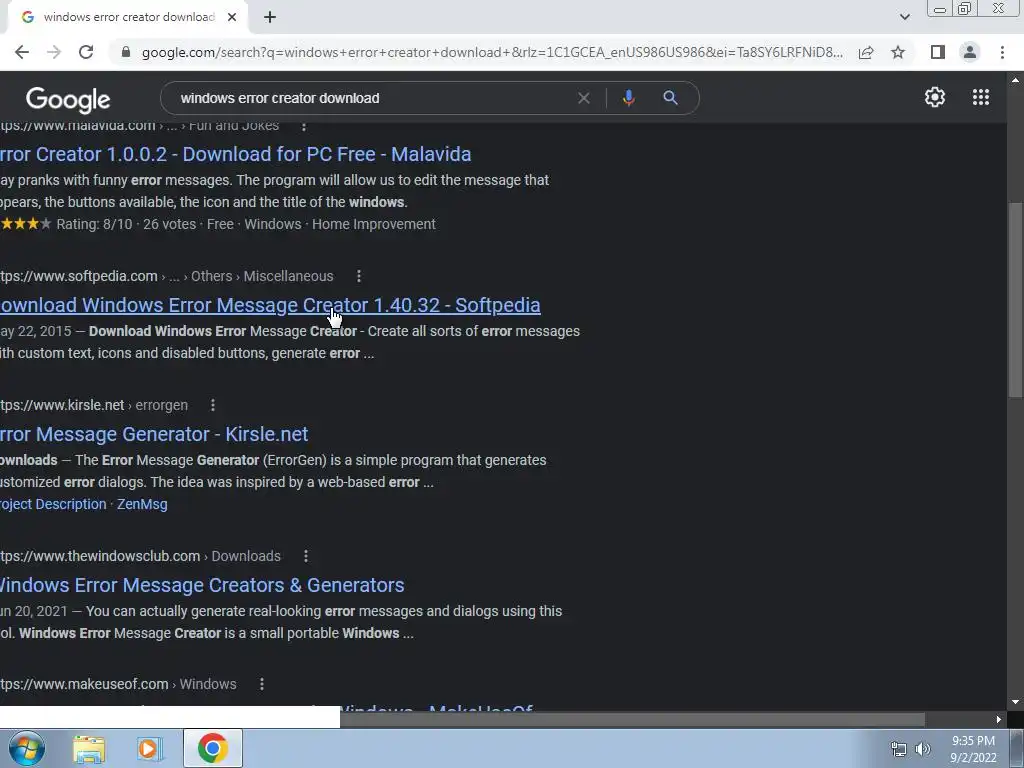Start voice search with microphone
Viewport: 1024px width, 768px height.
click(628, 98)
